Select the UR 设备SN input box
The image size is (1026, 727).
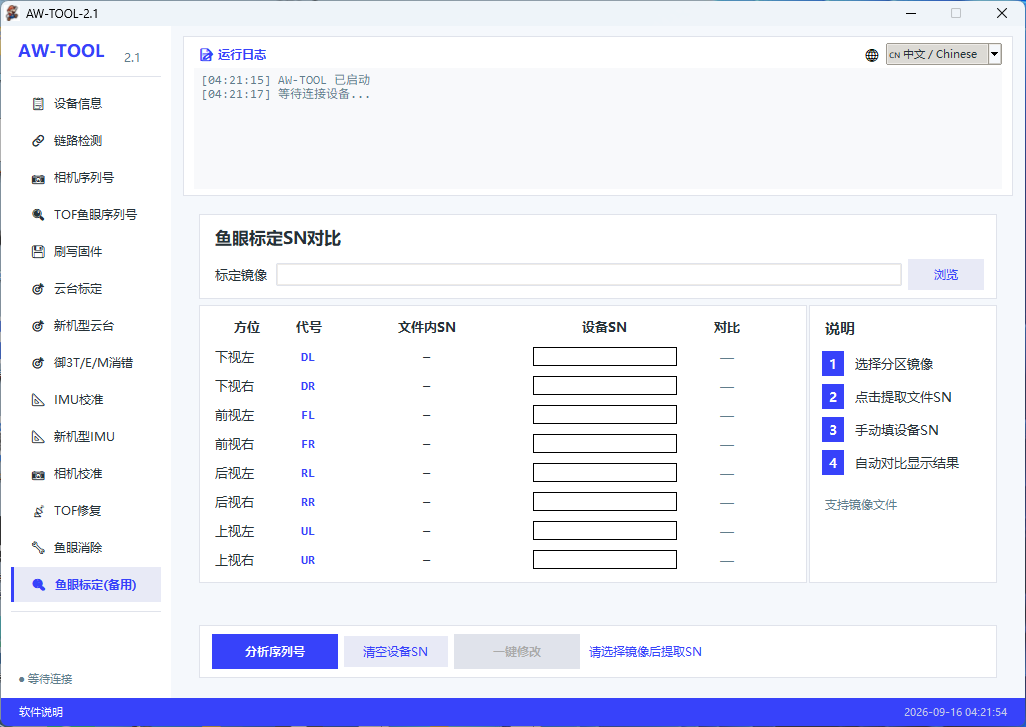[x=605, y=559]
